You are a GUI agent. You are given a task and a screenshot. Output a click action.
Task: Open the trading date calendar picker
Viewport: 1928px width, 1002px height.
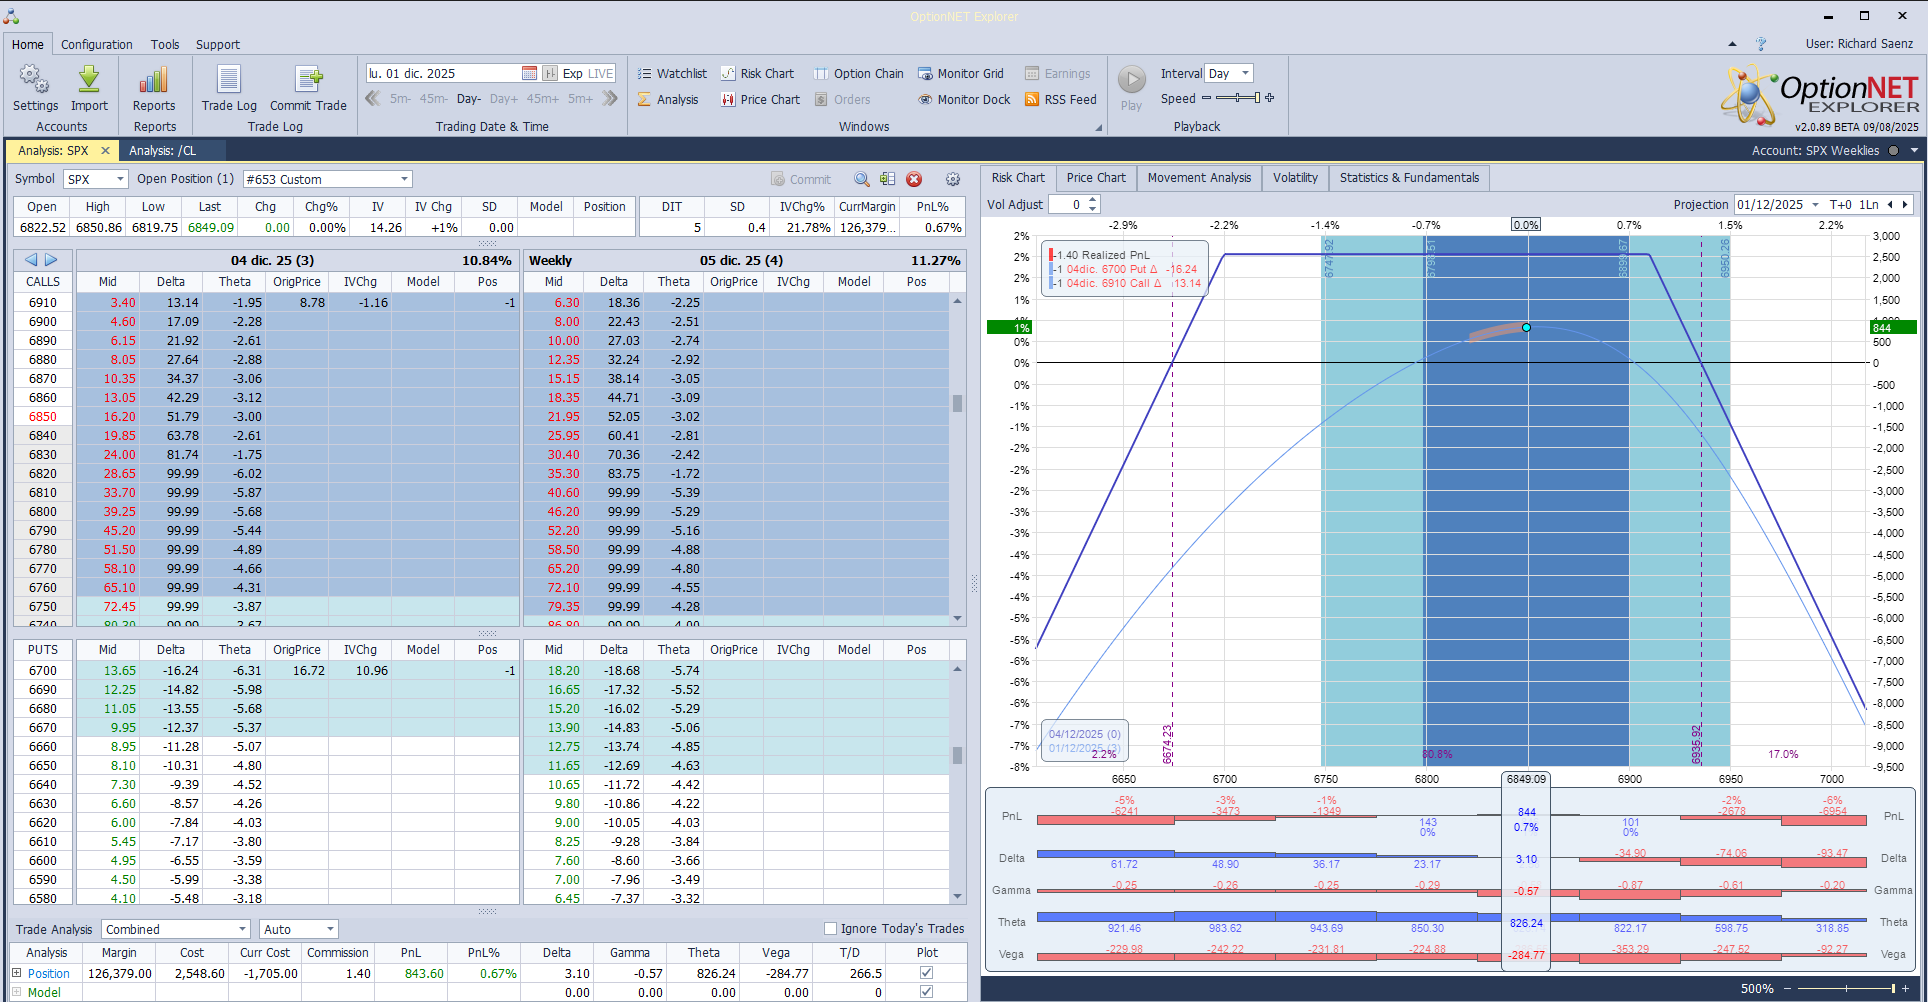point(529,73)
